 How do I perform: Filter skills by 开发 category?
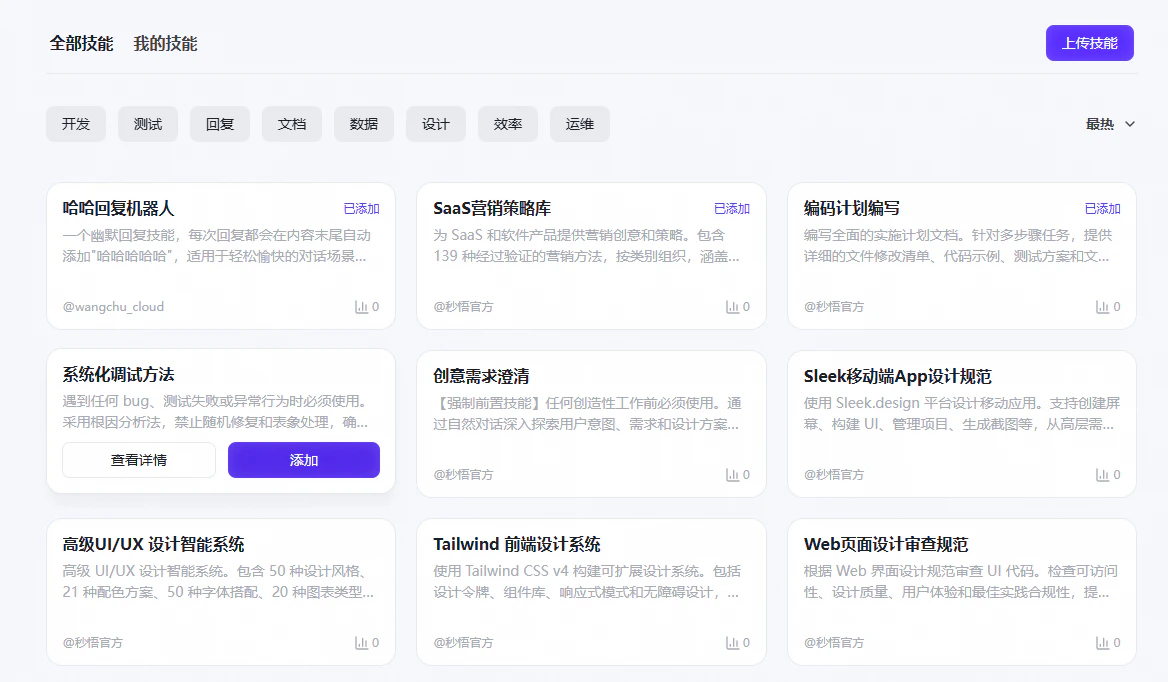point(76,124)
